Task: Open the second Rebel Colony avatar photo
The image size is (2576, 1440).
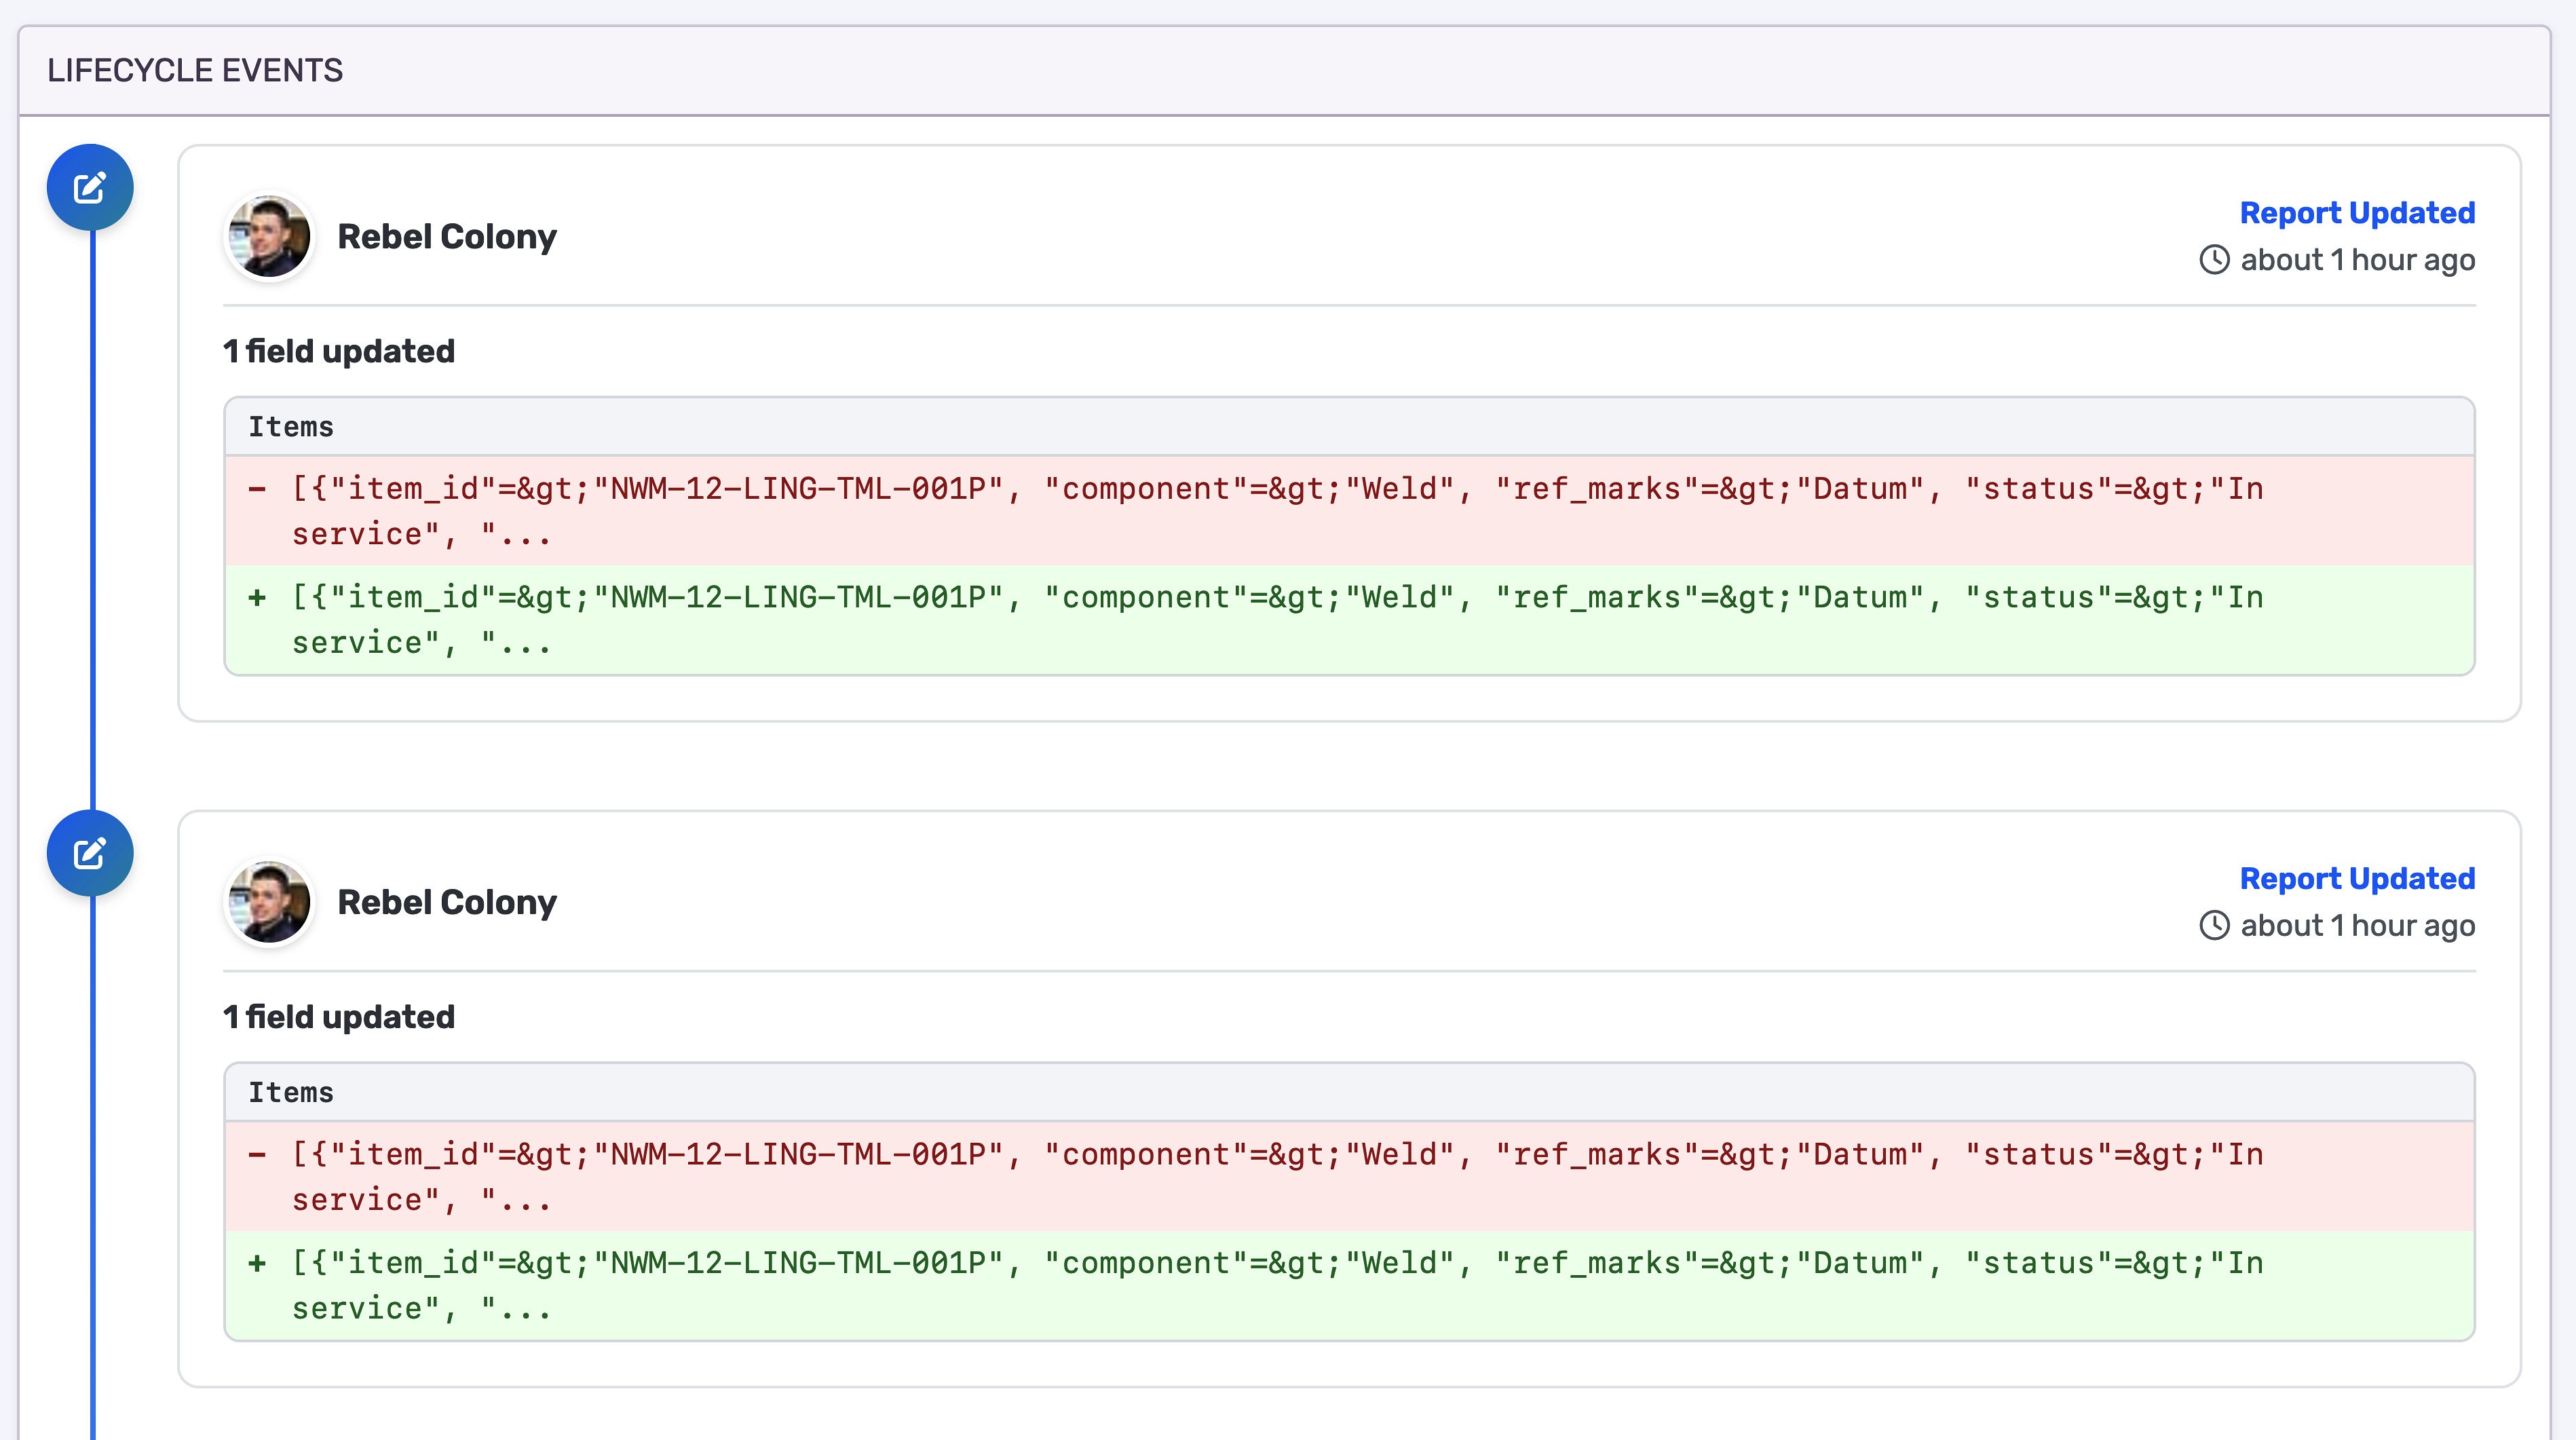Action: (269, 902)
